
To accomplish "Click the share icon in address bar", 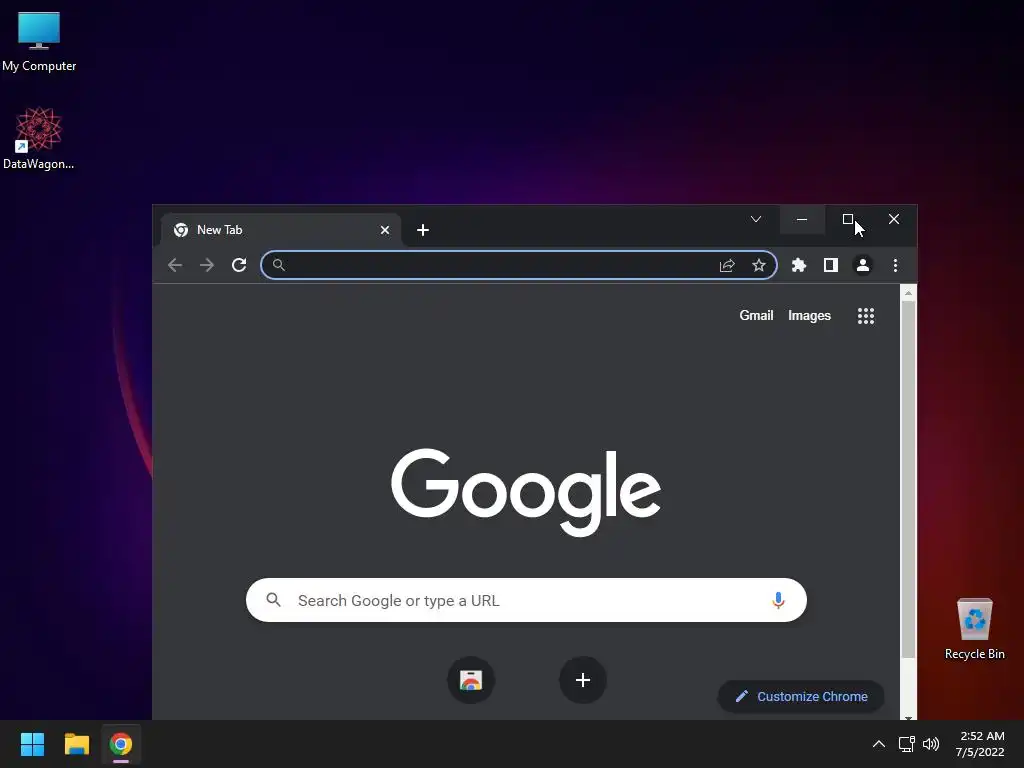I will click(727, 265).
